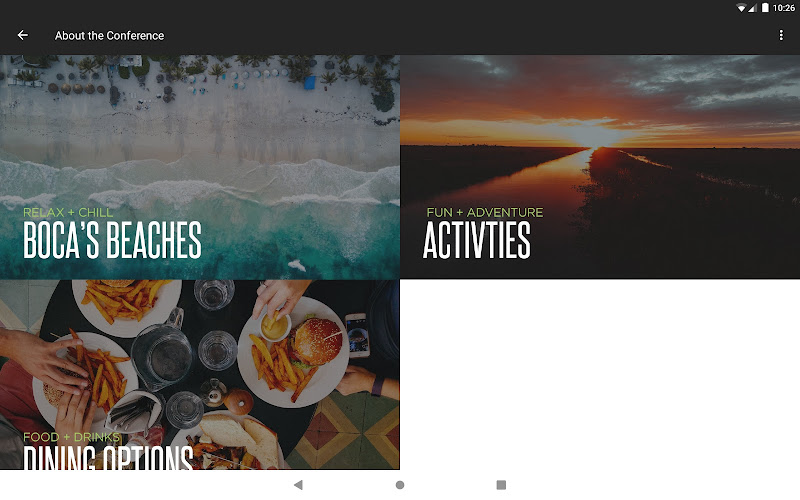Viewport: 800px width, 500px height.
Task: Click the battery status icon
Action: point(765,8)
